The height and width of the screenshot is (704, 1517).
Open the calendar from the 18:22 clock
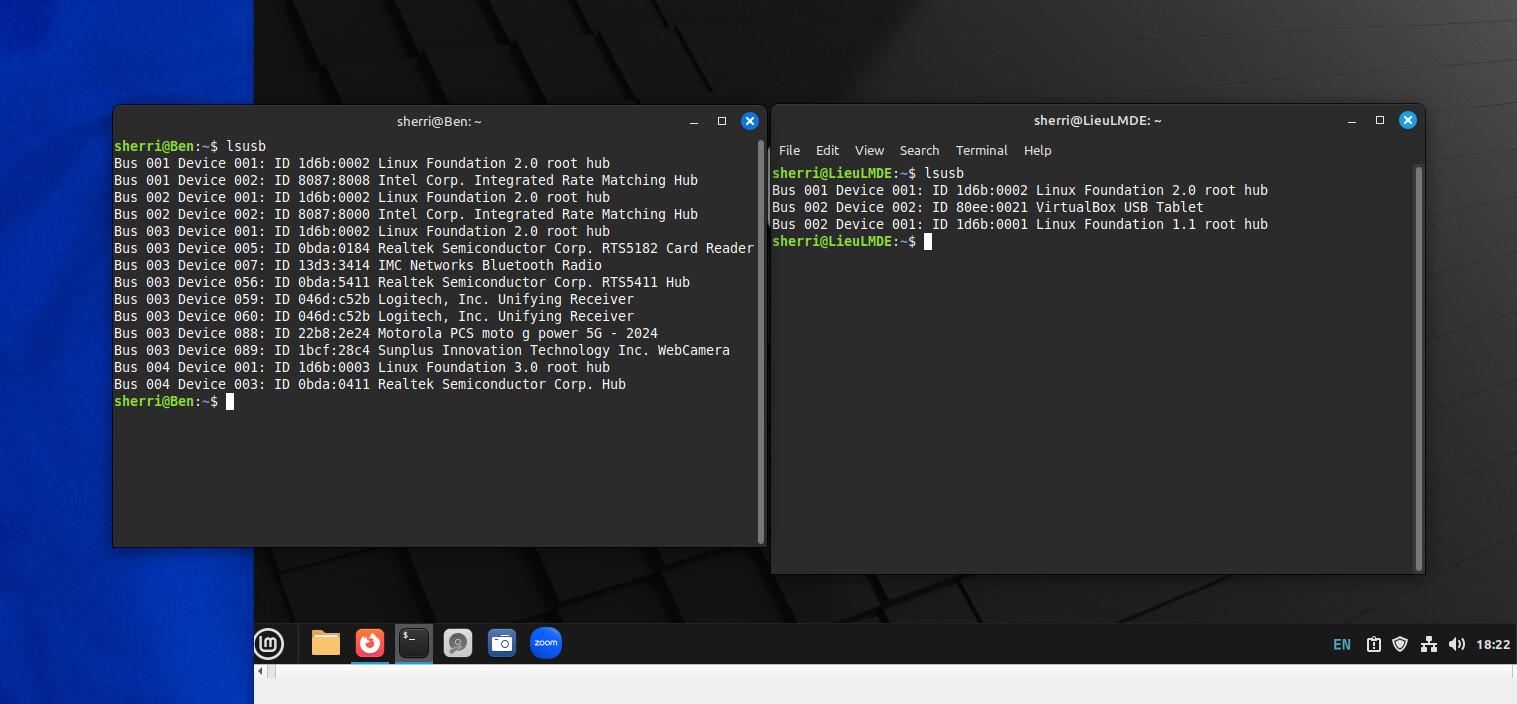pos(1493,645)
